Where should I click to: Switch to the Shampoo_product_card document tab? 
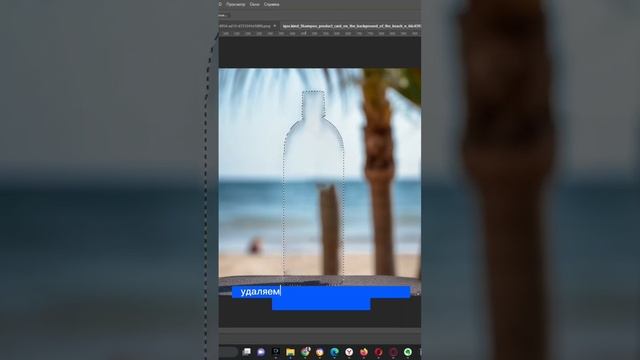pos(351,26)
